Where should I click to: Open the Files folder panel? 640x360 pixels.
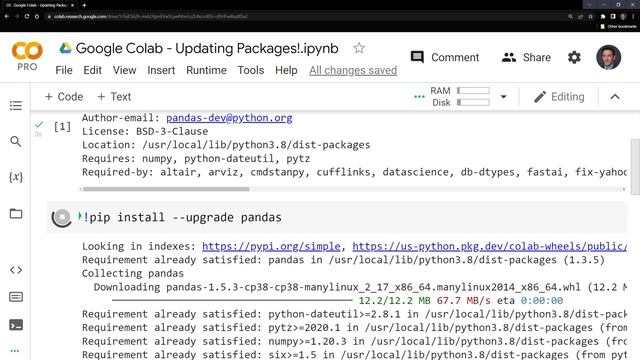tap(16, 213)
